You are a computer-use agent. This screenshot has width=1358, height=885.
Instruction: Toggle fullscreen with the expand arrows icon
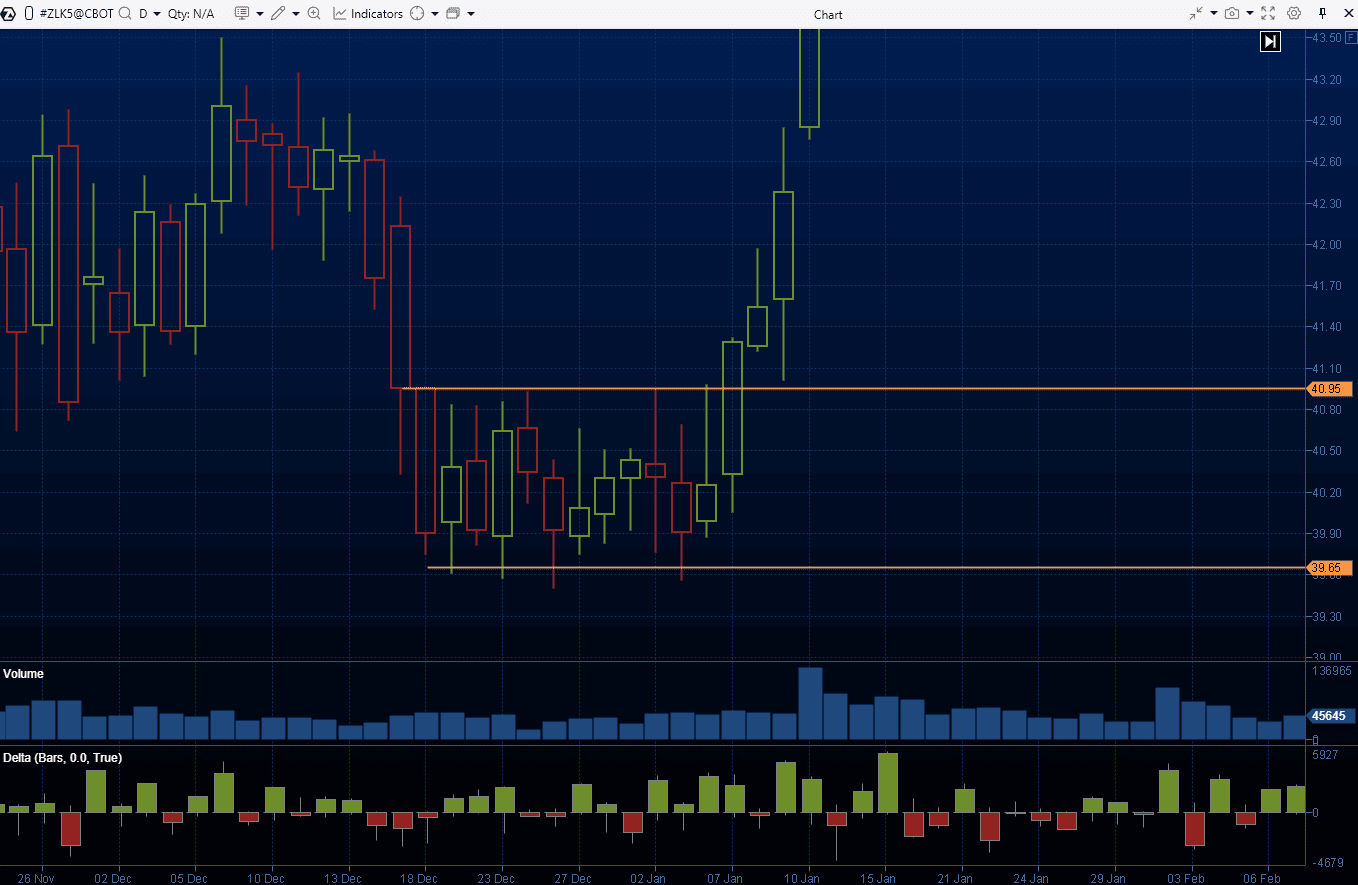[x=1268, y=13]
